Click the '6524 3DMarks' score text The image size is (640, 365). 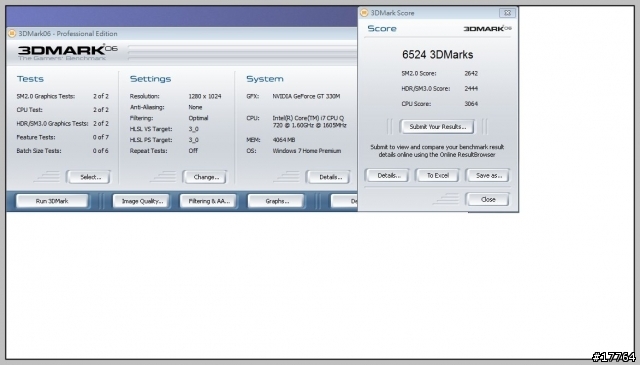(x=437, y=54)
